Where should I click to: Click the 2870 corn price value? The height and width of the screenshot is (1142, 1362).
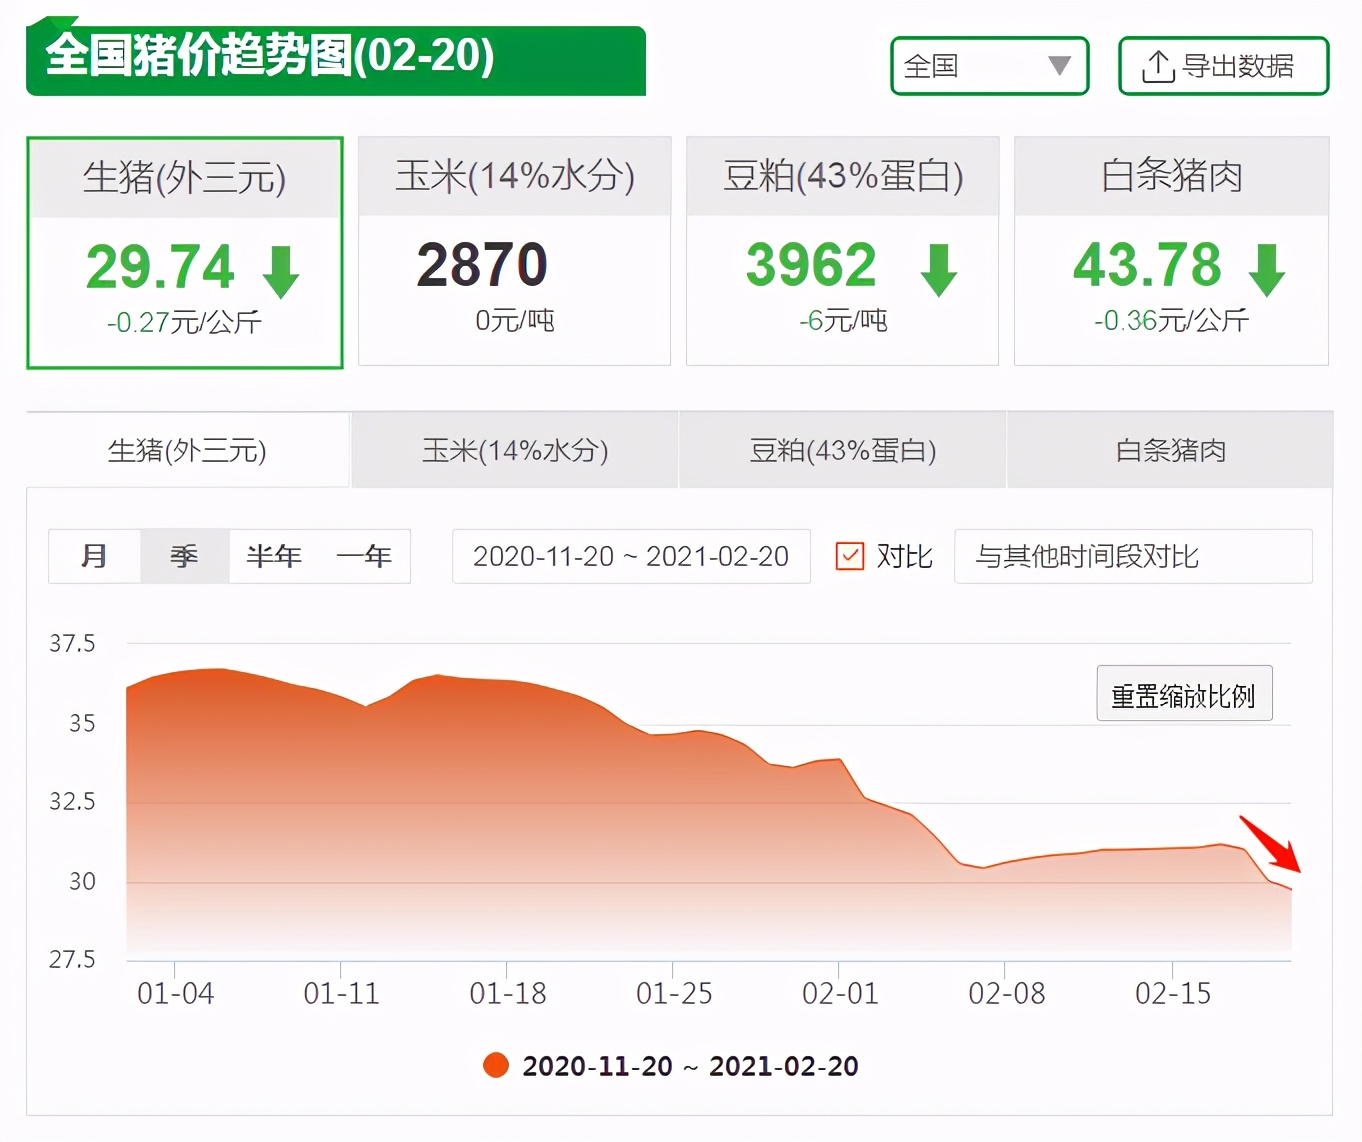coord(482,265)
